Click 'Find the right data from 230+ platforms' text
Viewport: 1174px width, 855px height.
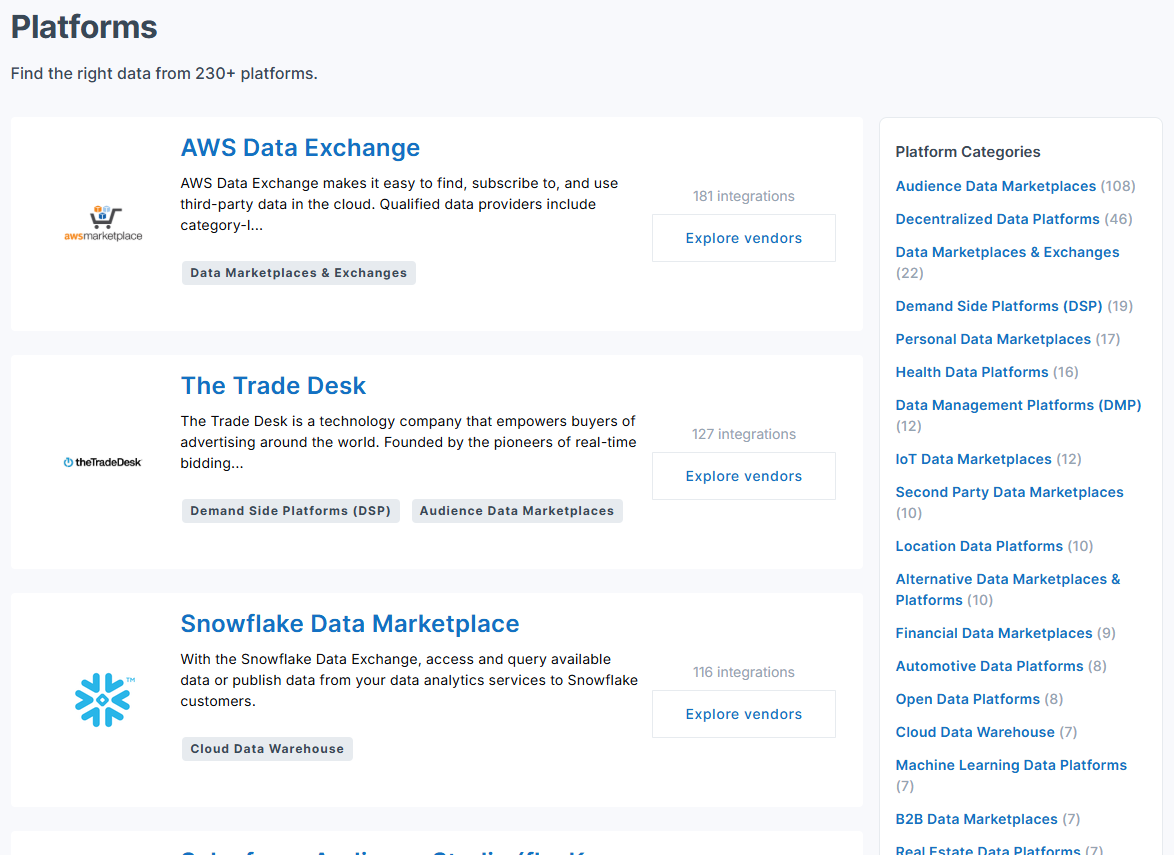pyautogui.click(x=164, y=73)
